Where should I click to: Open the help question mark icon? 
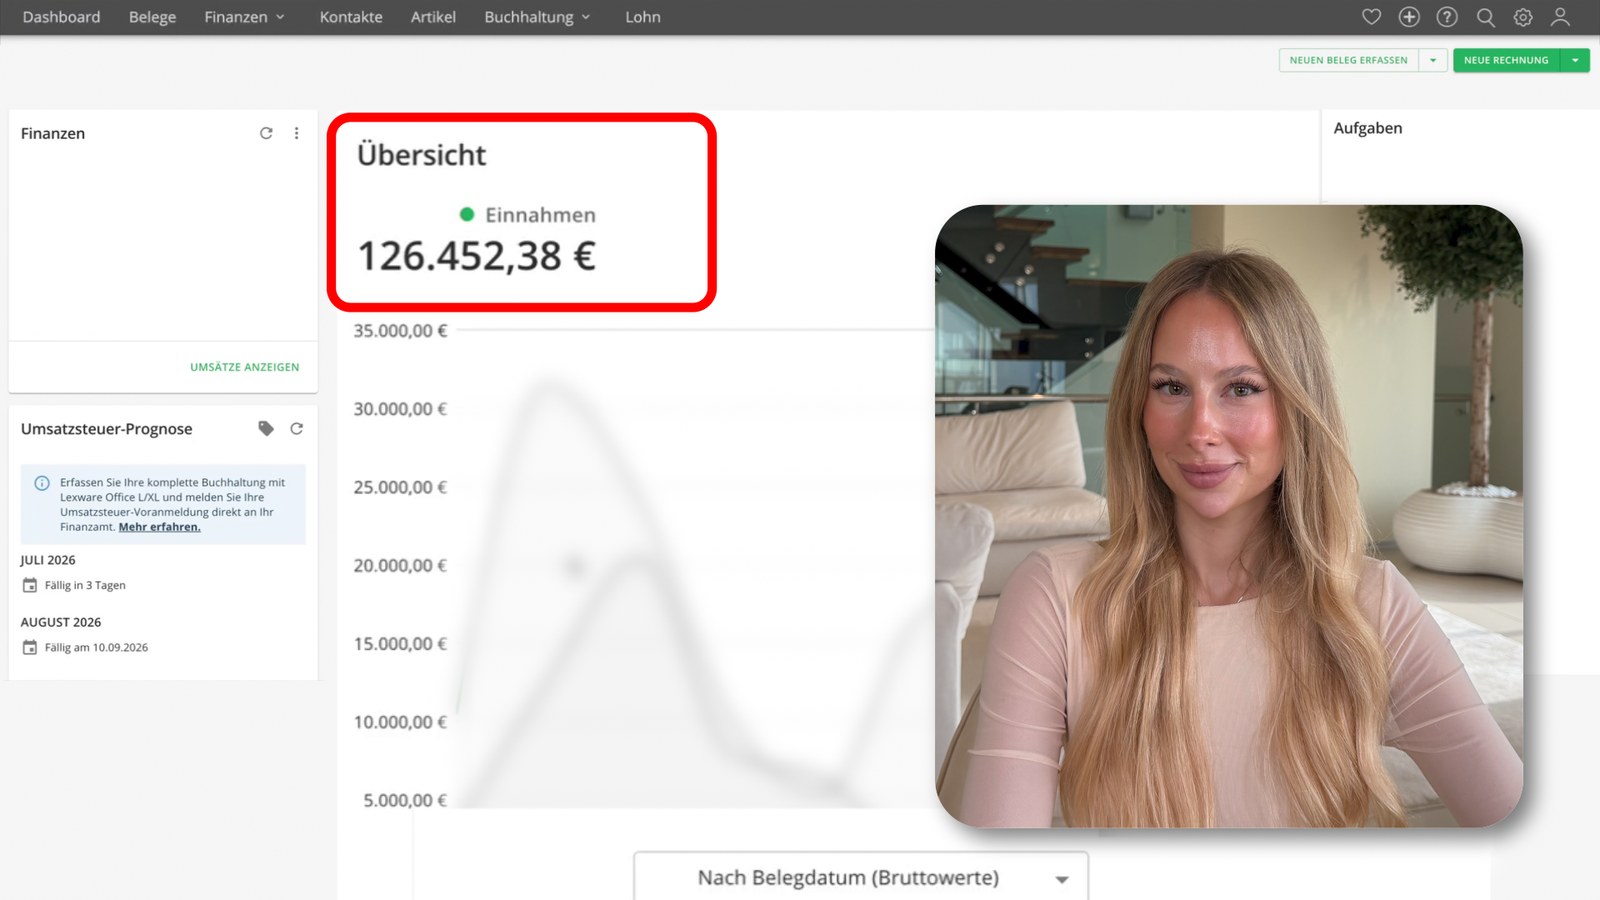[1447, 17]
